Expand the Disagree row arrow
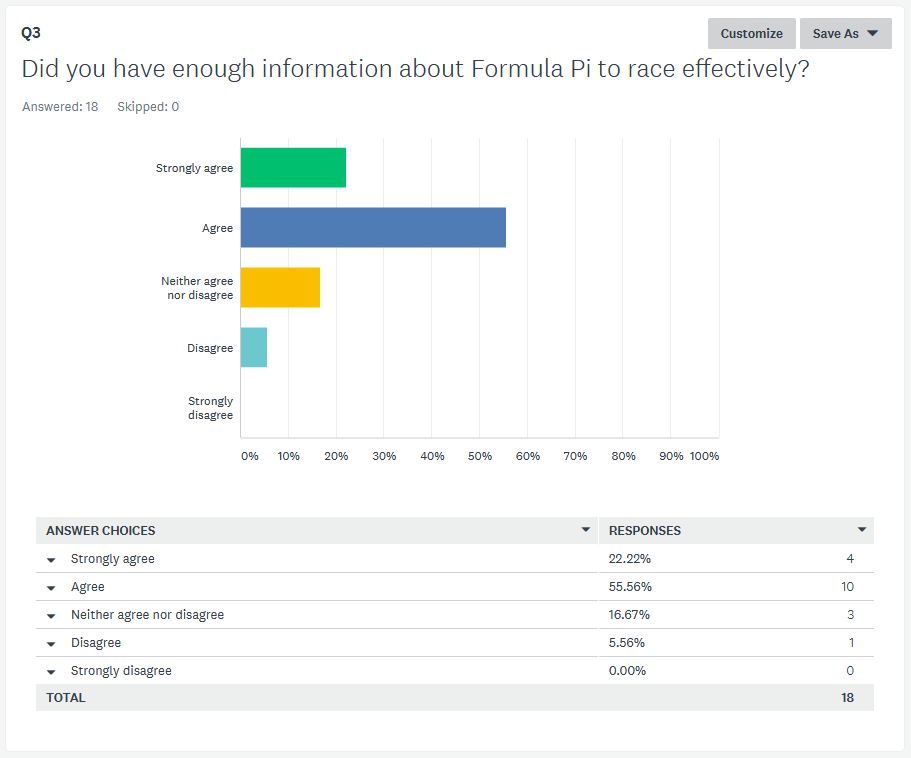Image resolution: width=911 pixels, height=758 pixels. tap(51, 644)
